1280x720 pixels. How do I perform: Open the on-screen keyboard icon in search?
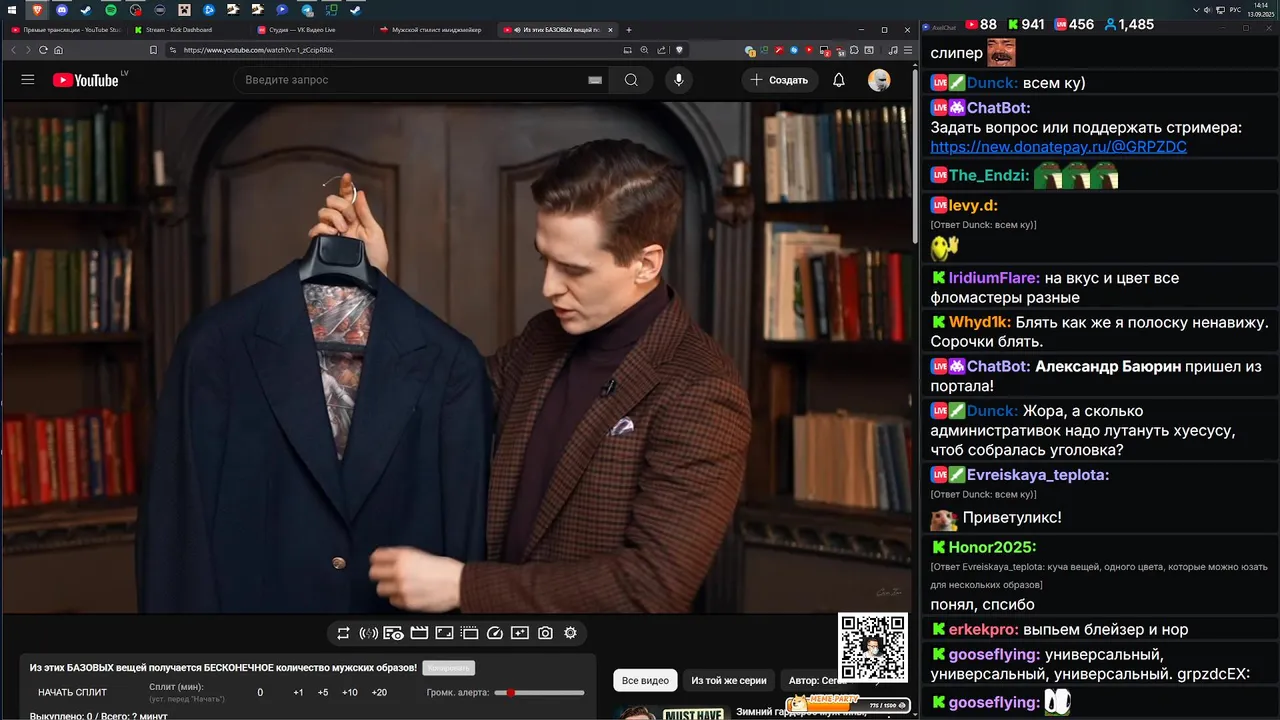coord(595,80)
